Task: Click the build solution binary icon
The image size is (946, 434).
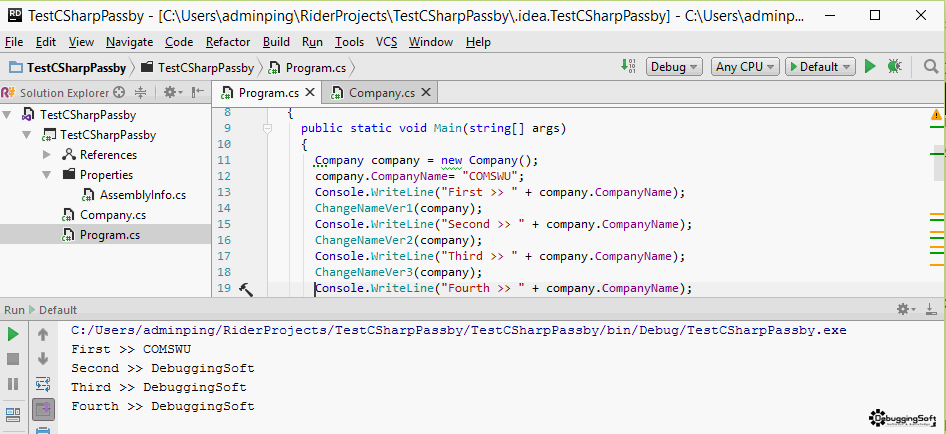Action: click(628, 66)
